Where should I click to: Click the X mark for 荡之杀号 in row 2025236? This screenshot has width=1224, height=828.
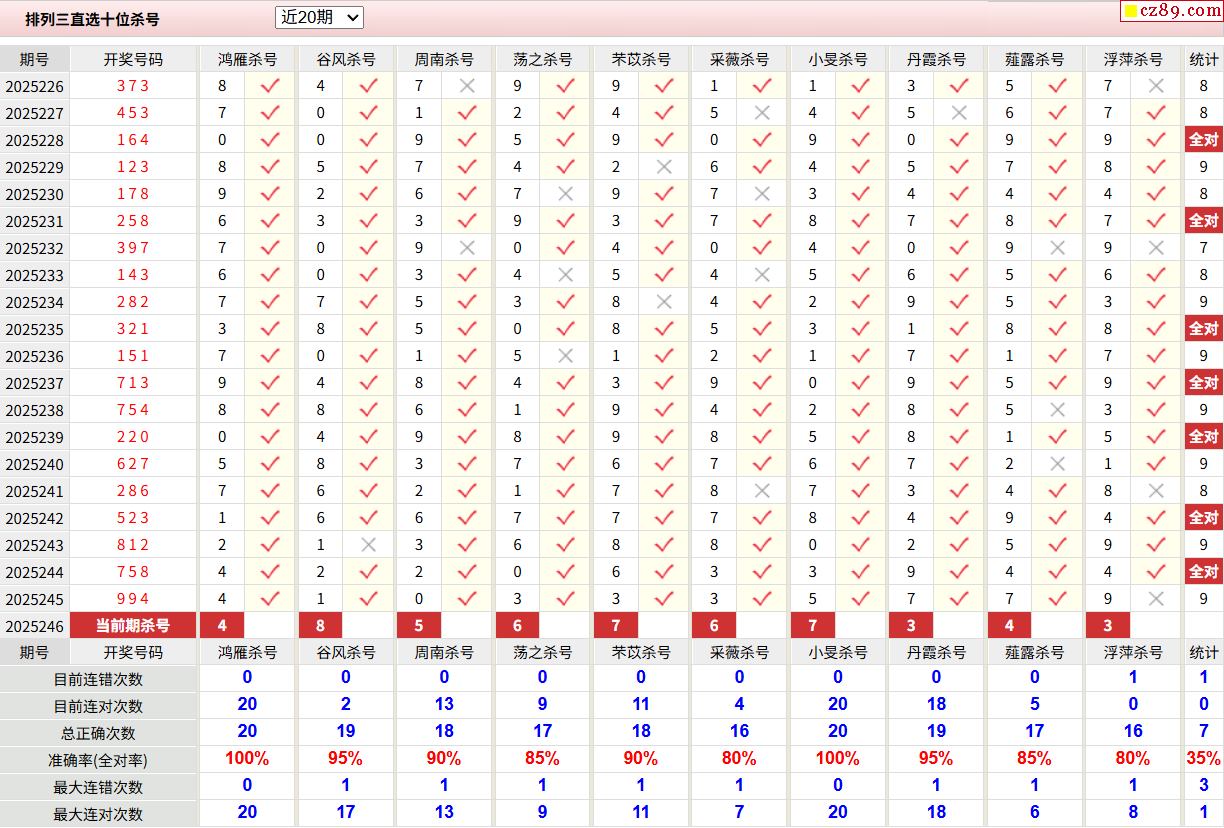tap(565, 356)
